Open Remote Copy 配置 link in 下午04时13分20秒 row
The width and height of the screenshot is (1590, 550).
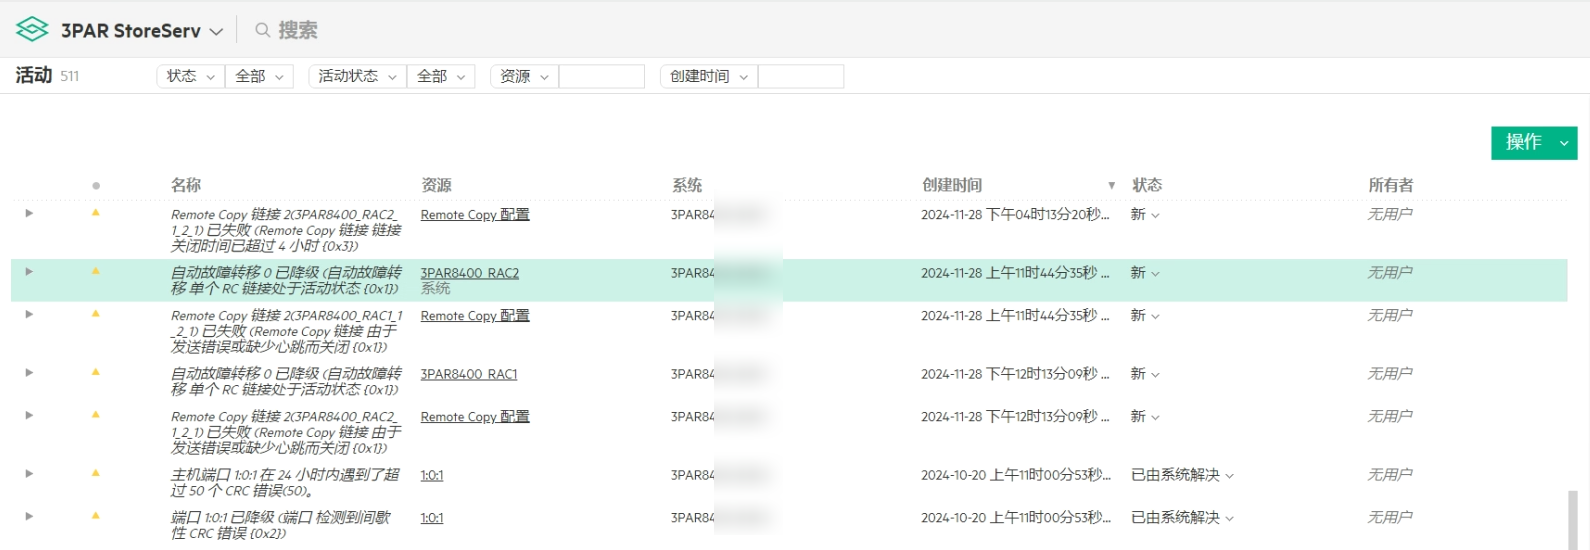point(475,215)
